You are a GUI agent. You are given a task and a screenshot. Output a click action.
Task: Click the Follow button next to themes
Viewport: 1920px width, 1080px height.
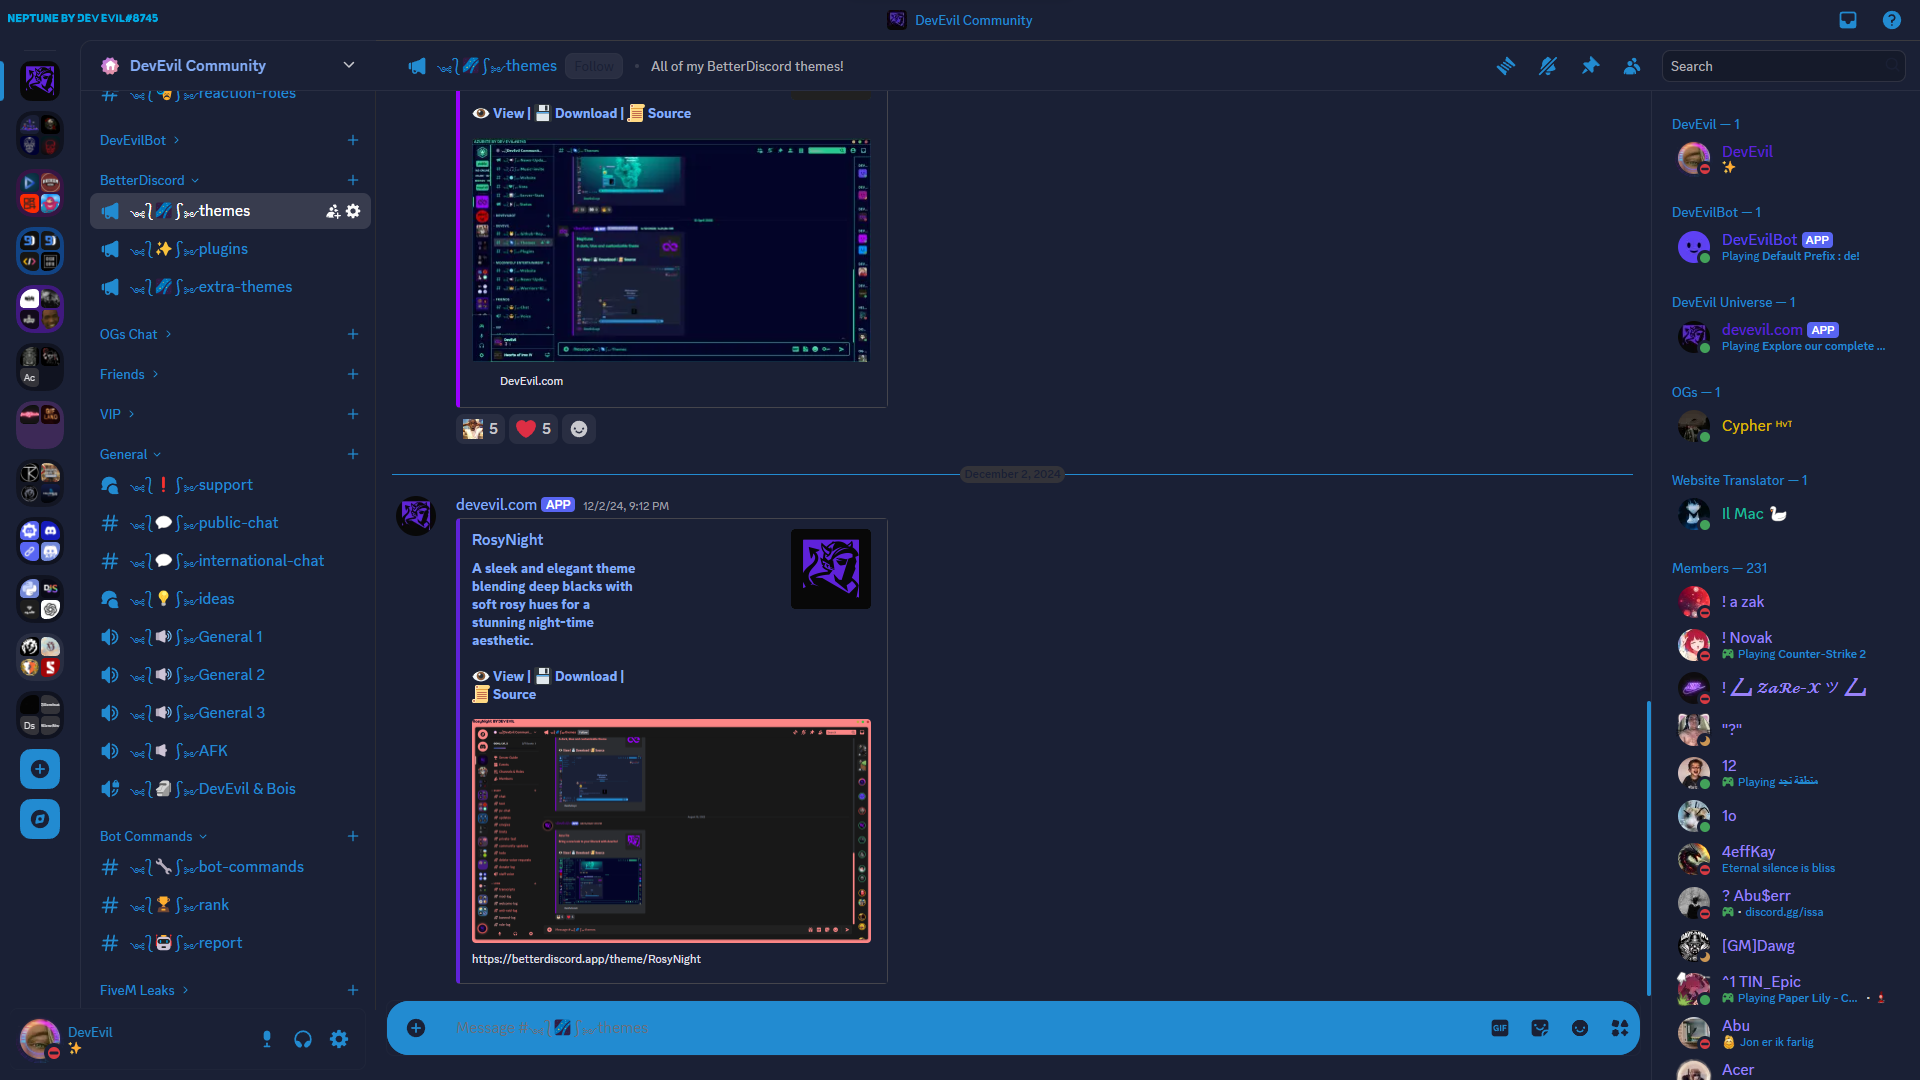(x=593, y=66)
